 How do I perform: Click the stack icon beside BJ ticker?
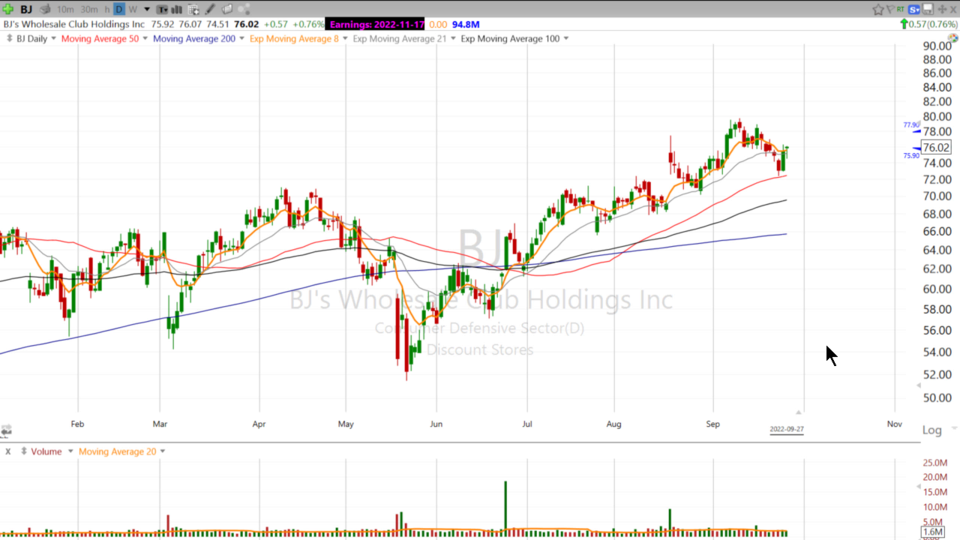coord(45,9)
